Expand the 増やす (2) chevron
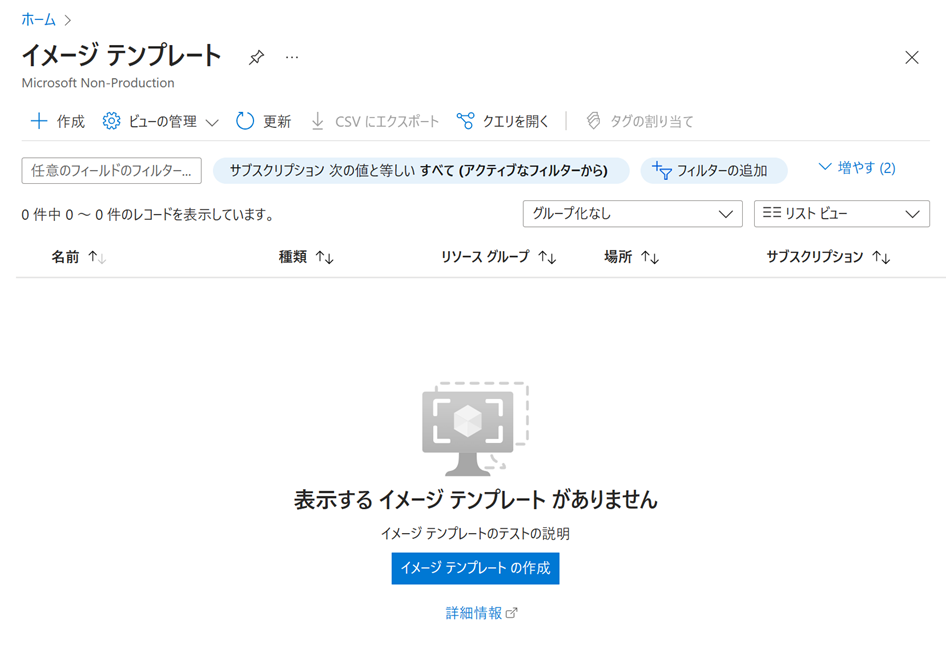This screenshot has height=653, width=946. click(856, 168)
